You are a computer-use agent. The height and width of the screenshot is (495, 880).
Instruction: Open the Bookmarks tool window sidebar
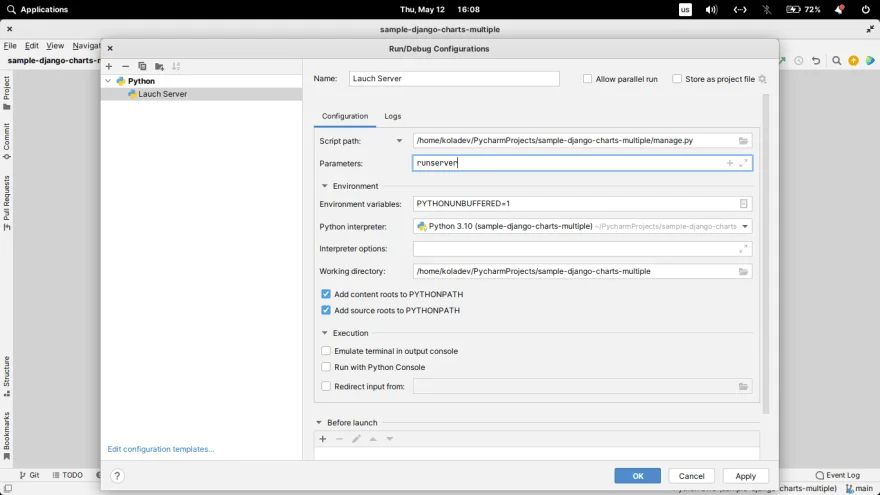pyautogui.click(x=7, y=436)
